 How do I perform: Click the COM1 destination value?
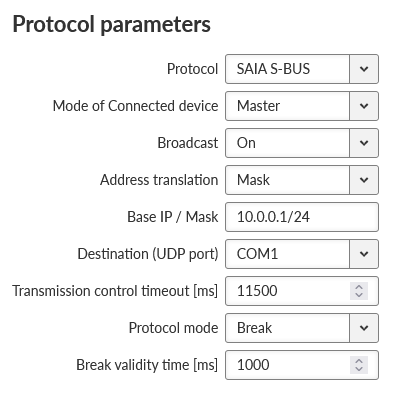pyautogui.click(x=257, y=254)
